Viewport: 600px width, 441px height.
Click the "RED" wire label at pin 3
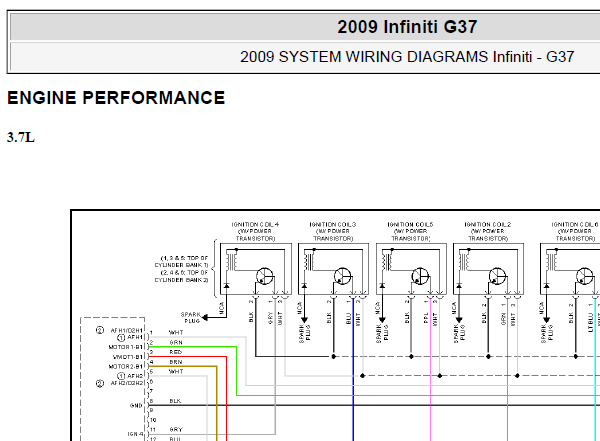(x=176, y=352)
